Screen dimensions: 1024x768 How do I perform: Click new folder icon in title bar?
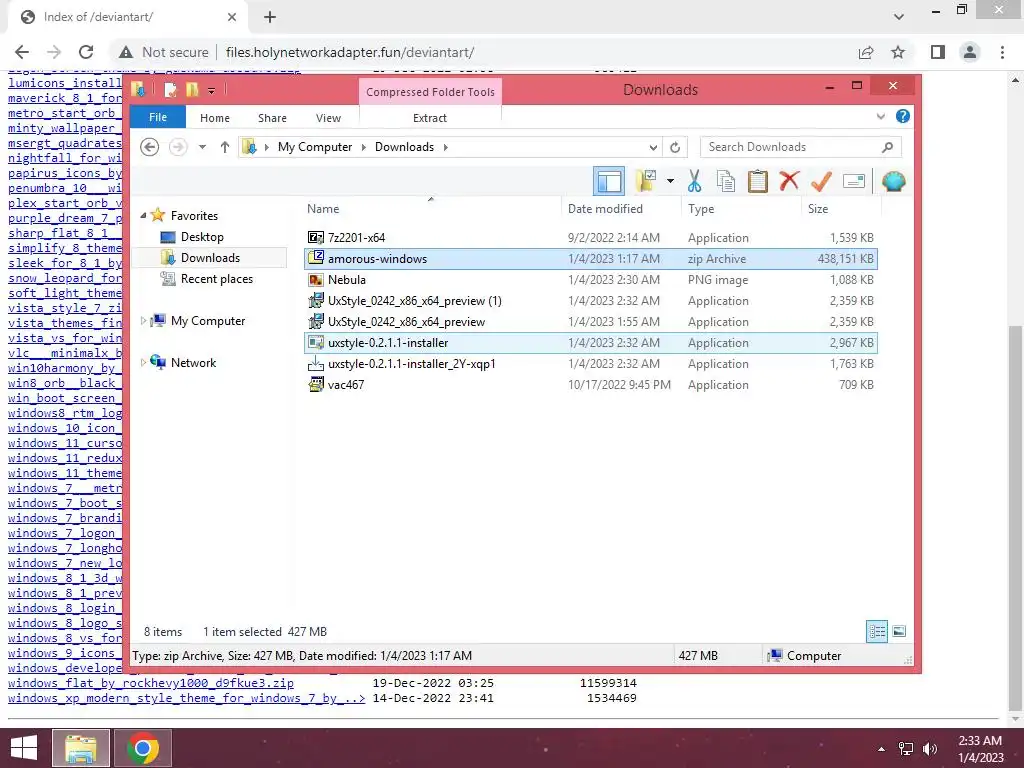[191, 90]
